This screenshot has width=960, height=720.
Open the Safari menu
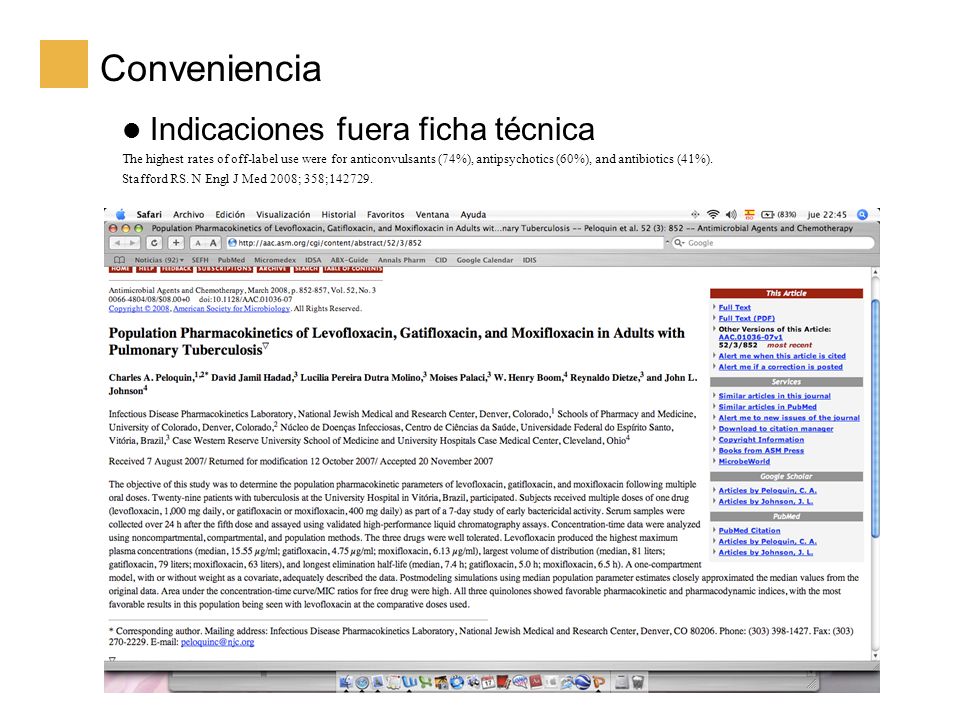pyautogui.click(x=149, y=215)
